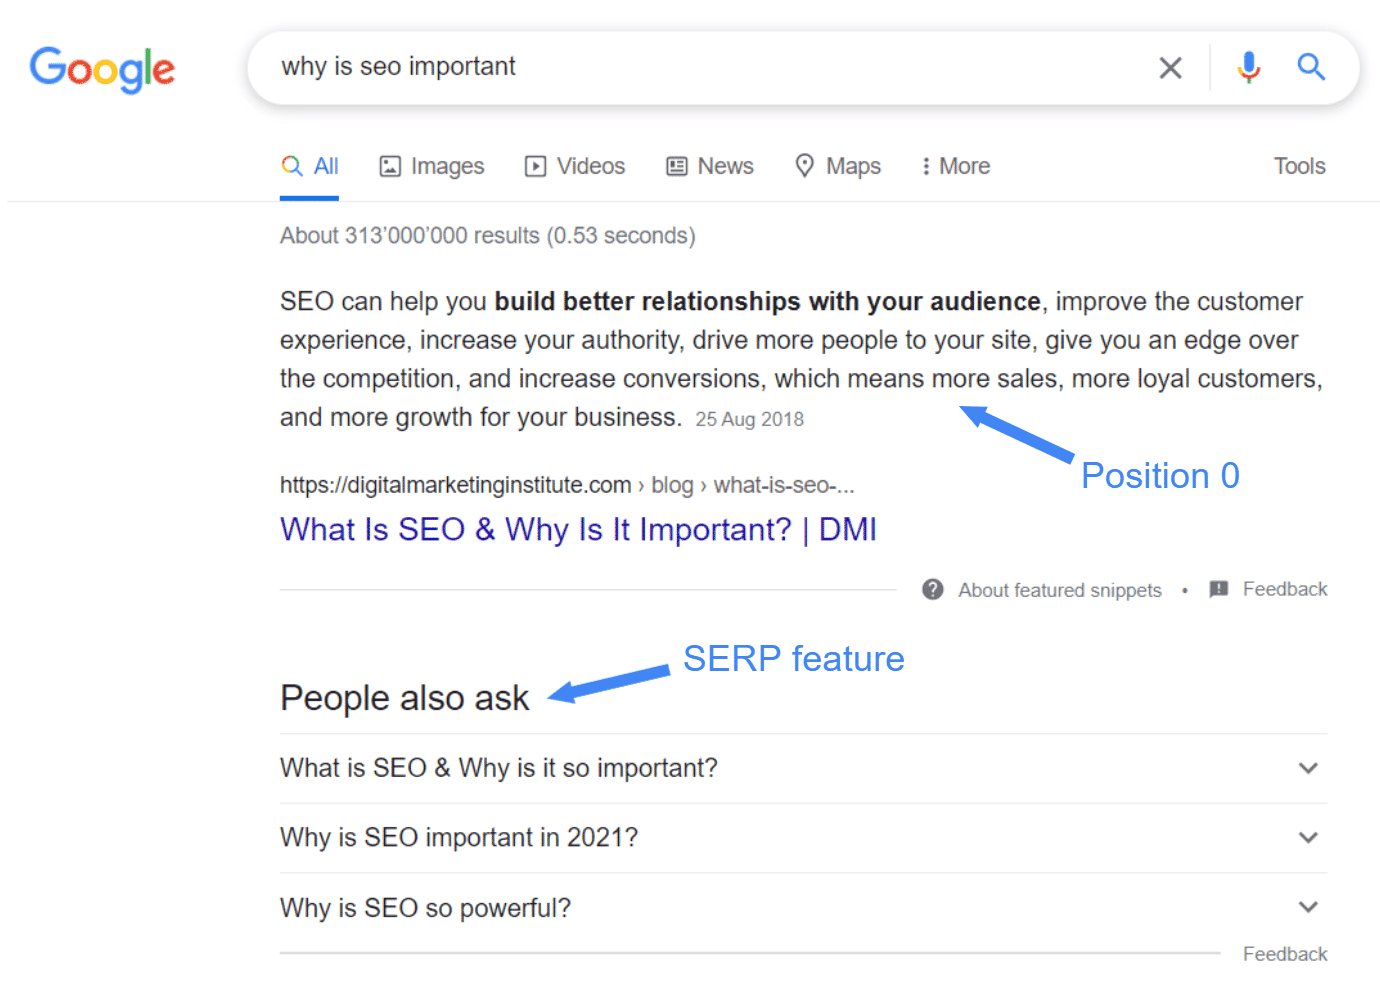
Task: Open About featured snippets
Action: tap(1060, 590)
